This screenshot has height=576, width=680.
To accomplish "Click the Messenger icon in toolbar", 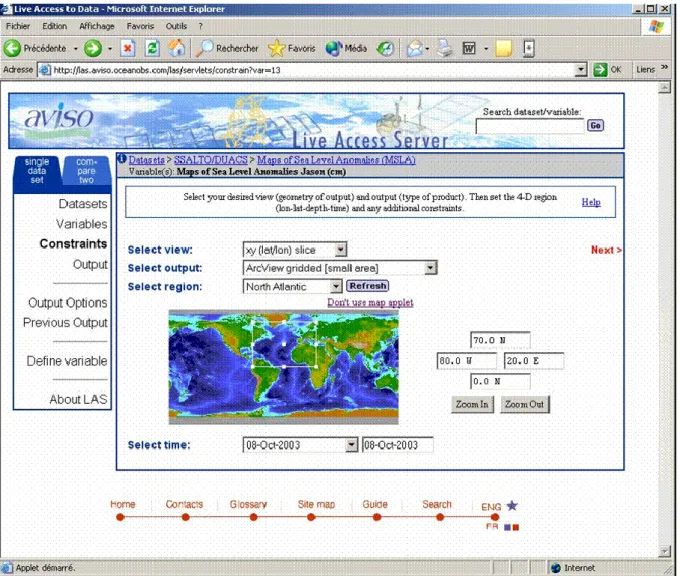I will pos(529,48).
